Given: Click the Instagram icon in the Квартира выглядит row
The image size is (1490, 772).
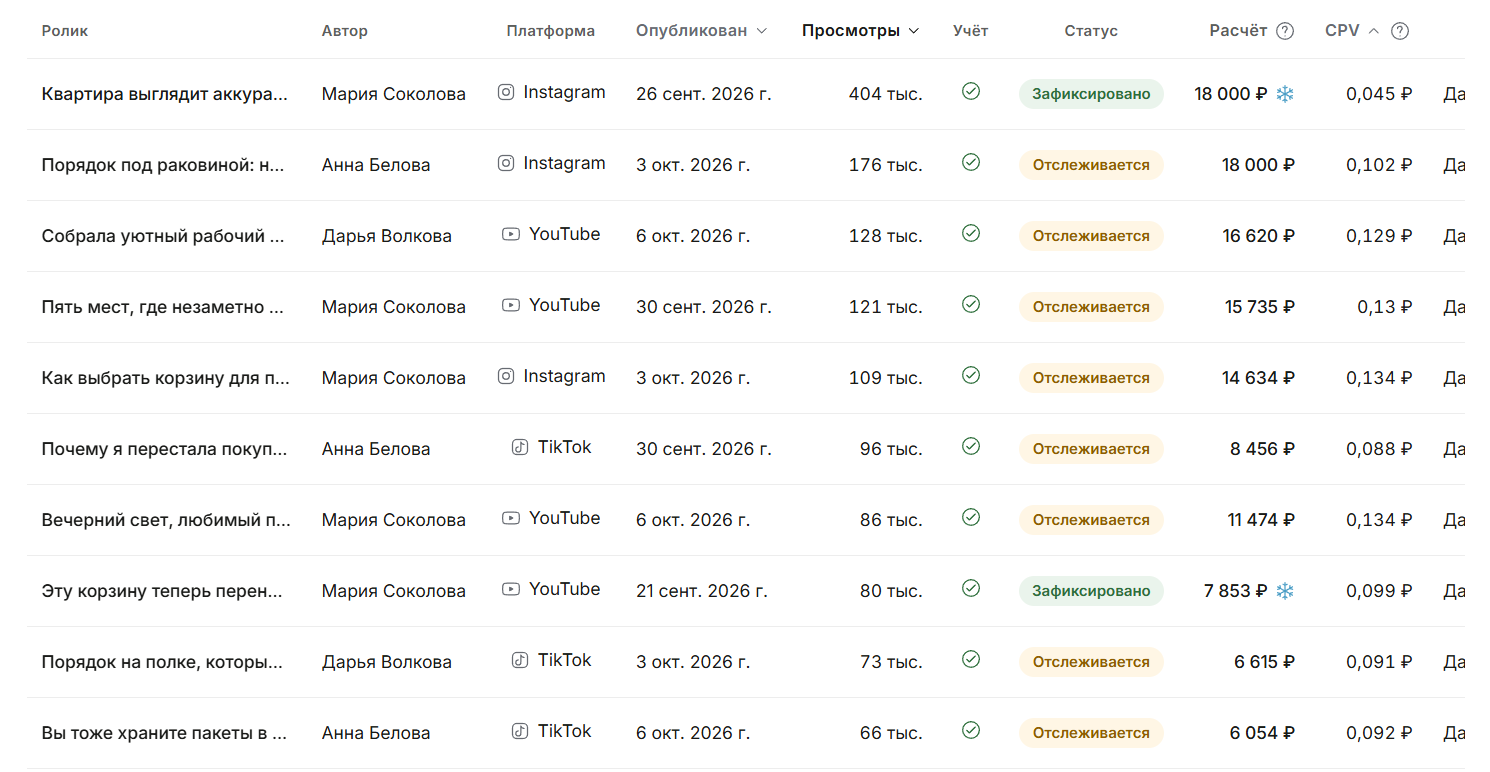Looking at the screenshot, I should point(506,92).
